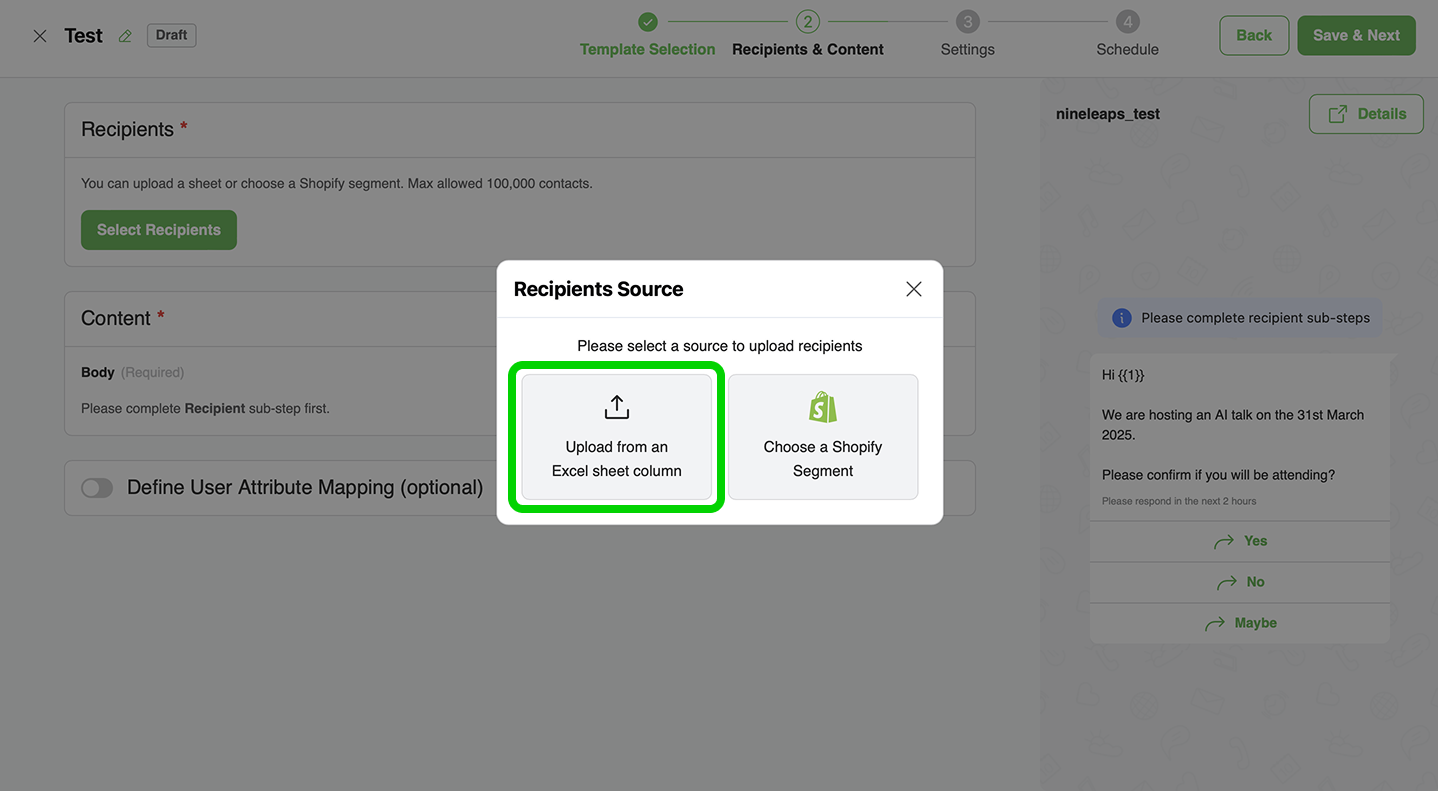Select Choose a Shopify Segment option

(822, 437)
